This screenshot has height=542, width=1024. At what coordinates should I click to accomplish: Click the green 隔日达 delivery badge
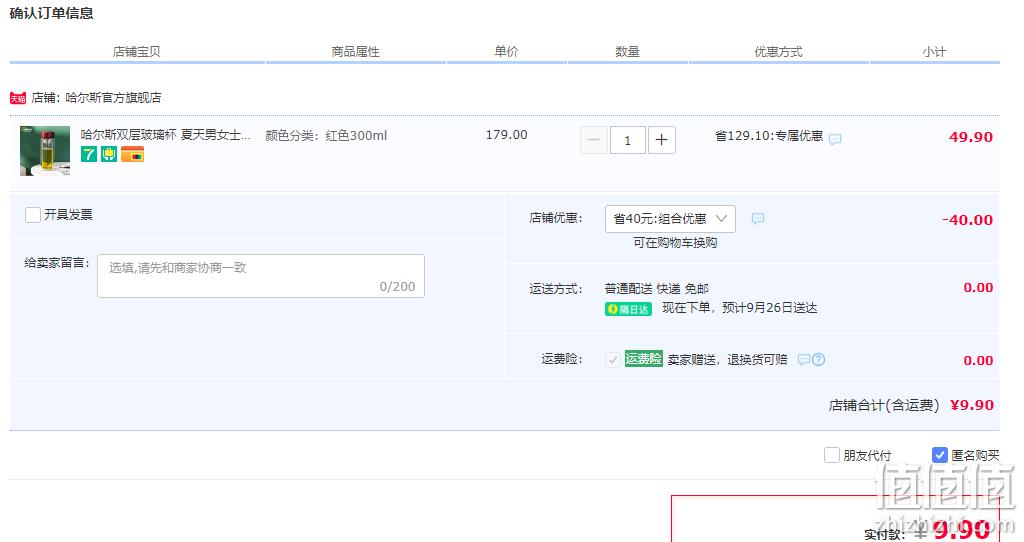pyautogui.click(x=628, y=309)
